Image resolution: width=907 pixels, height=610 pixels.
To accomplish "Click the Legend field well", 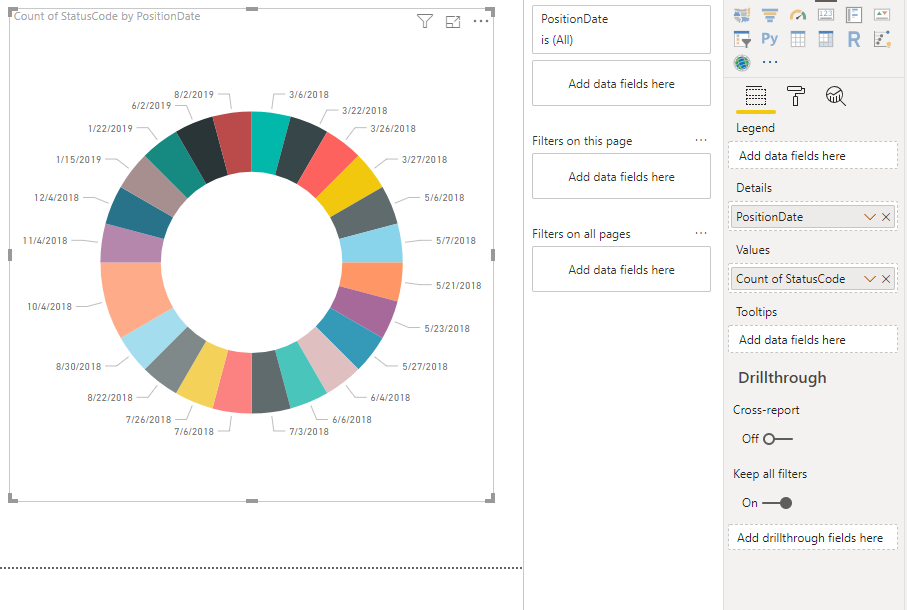I will [x=813, y=156].
